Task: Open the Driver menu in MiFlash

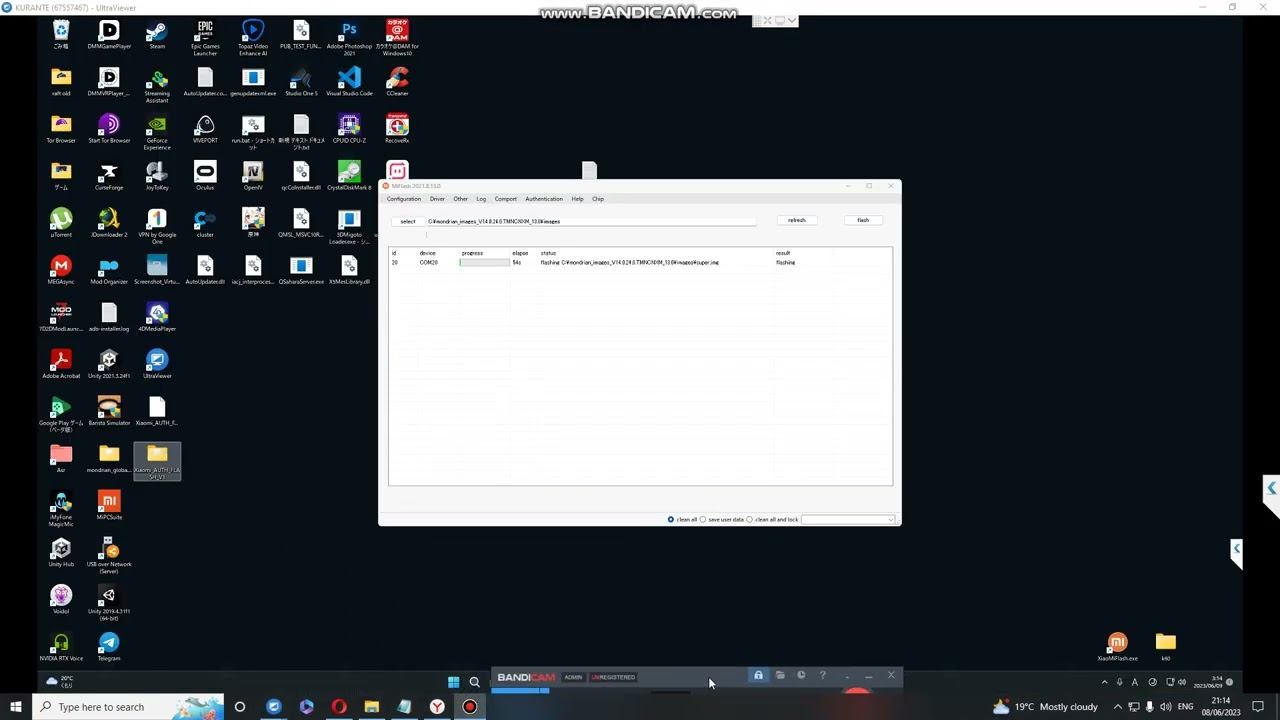Action: point(437,199)
